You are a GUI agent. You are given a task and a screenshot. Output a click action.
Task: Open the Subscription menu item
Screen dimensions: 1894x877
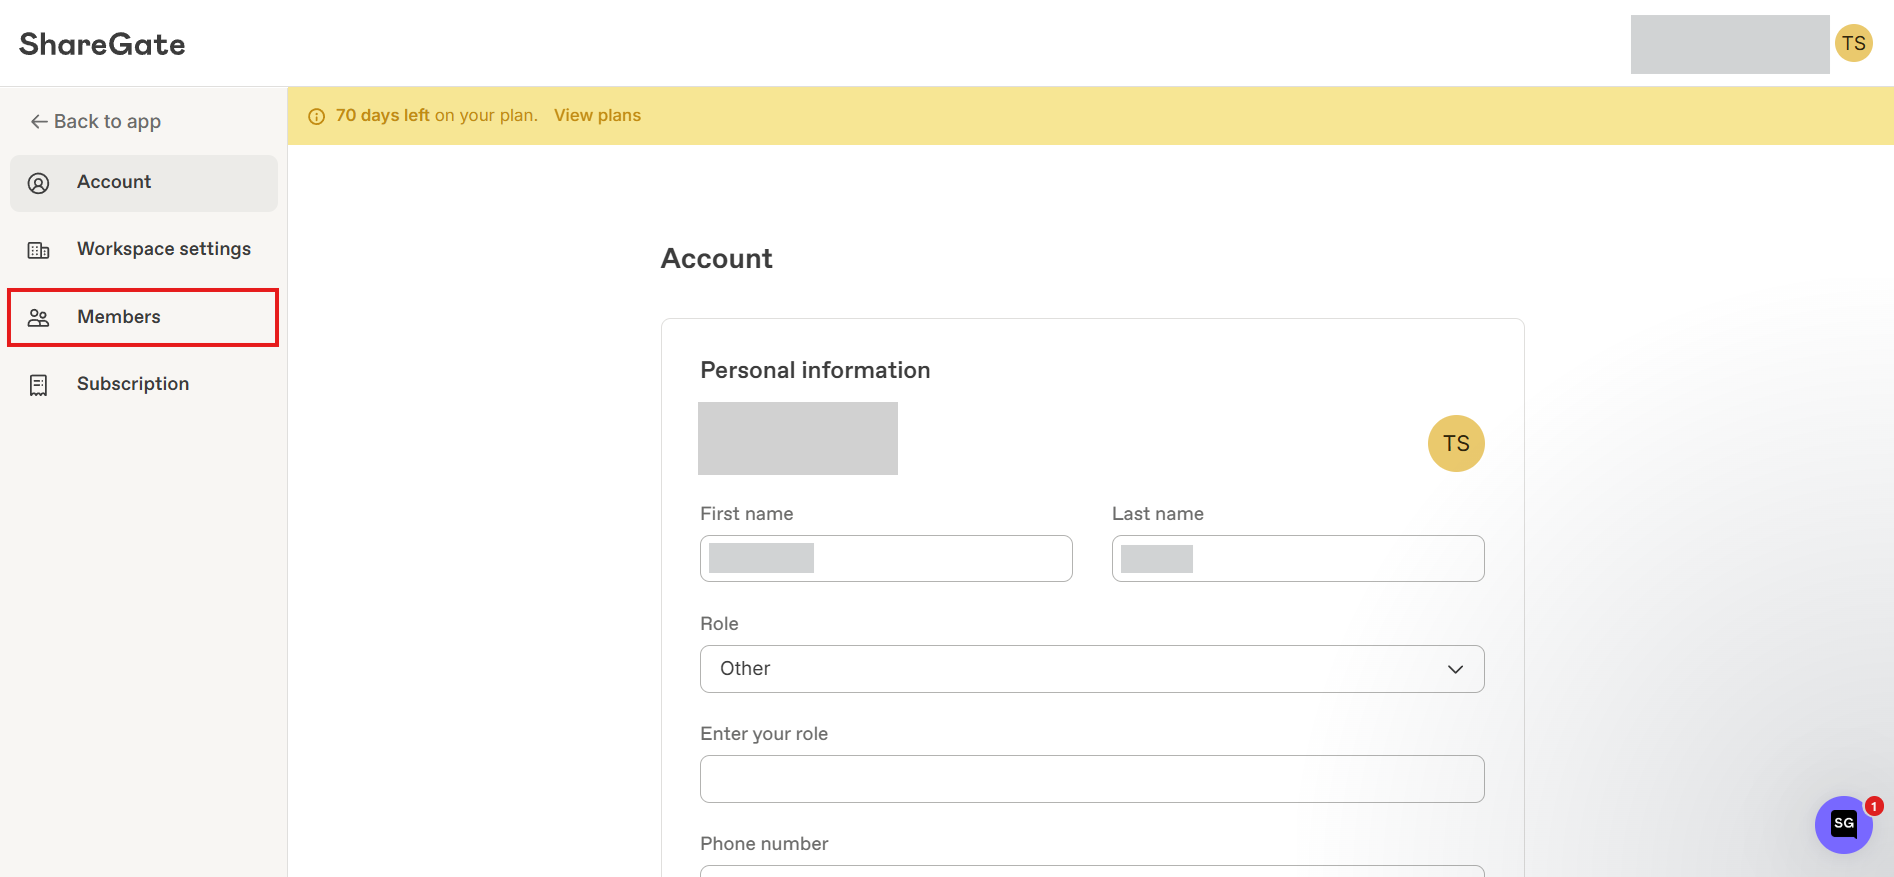pos(133,384)
